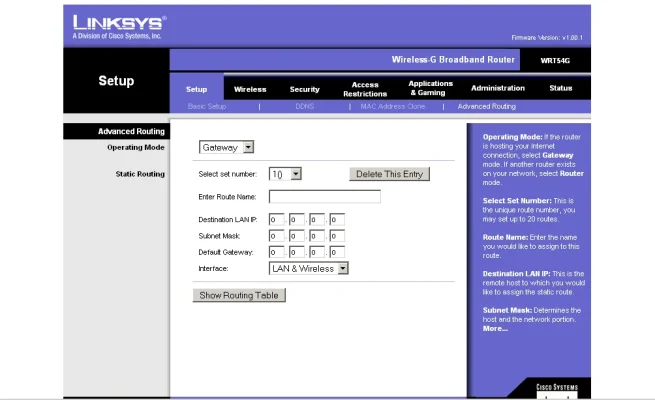This screenshot has height=400, width=655.
Task: Click the Linksys logo
Action: tap(118, 26)
